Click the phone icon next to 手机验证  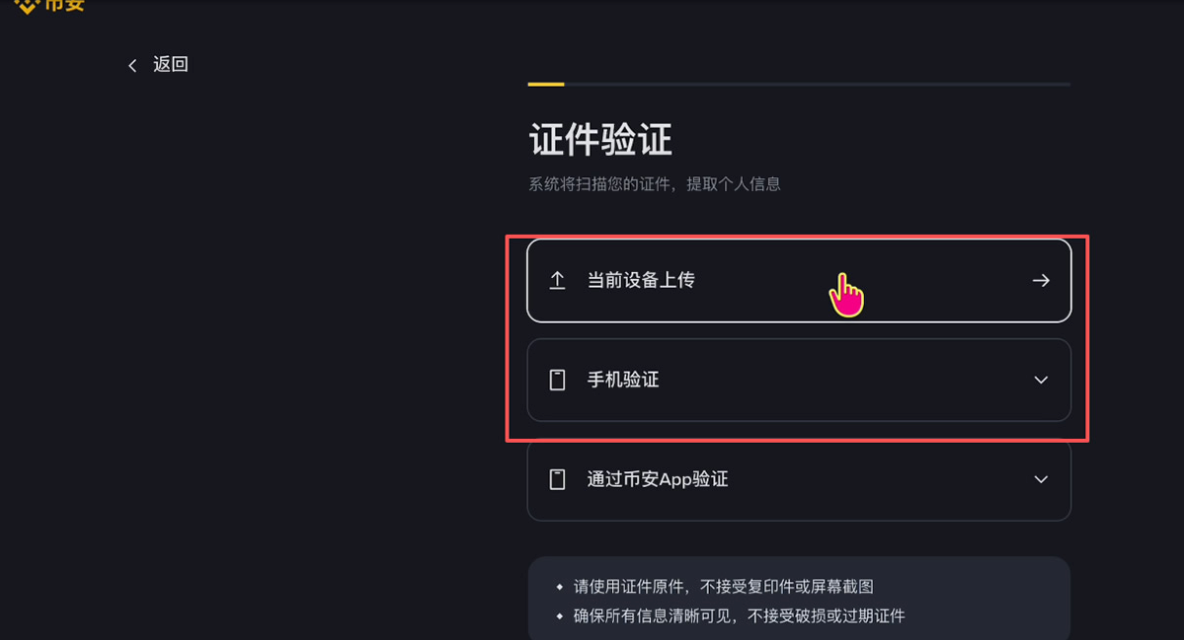pyautogui.click(x=557, y=380)
